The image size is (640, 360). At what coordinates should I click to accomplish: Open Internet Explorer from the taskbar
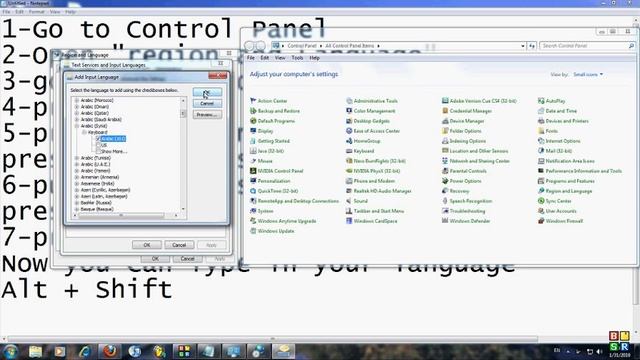tap(85, 351)
